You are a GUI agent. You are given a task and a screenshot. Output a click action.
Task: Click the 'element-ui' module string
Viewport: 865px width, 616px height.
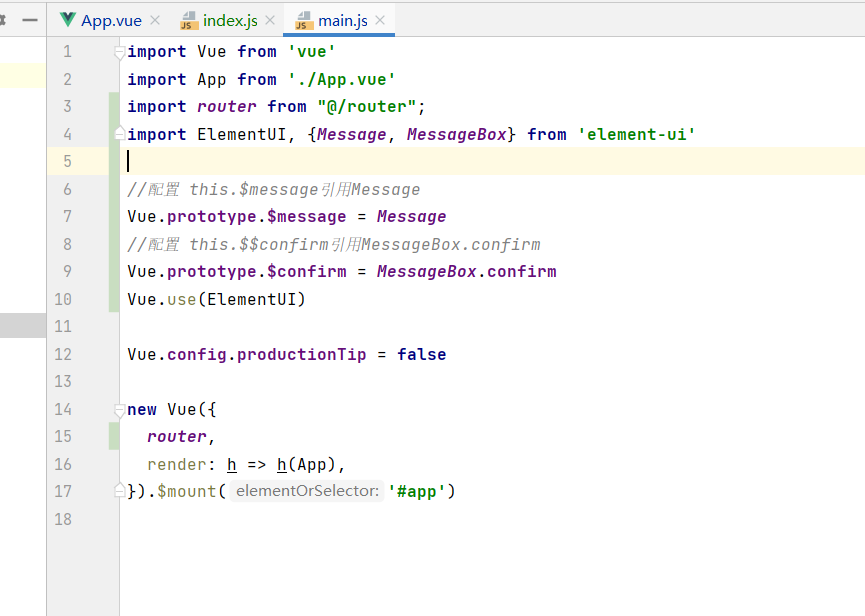pyautogui.click(x=637, y=134)
